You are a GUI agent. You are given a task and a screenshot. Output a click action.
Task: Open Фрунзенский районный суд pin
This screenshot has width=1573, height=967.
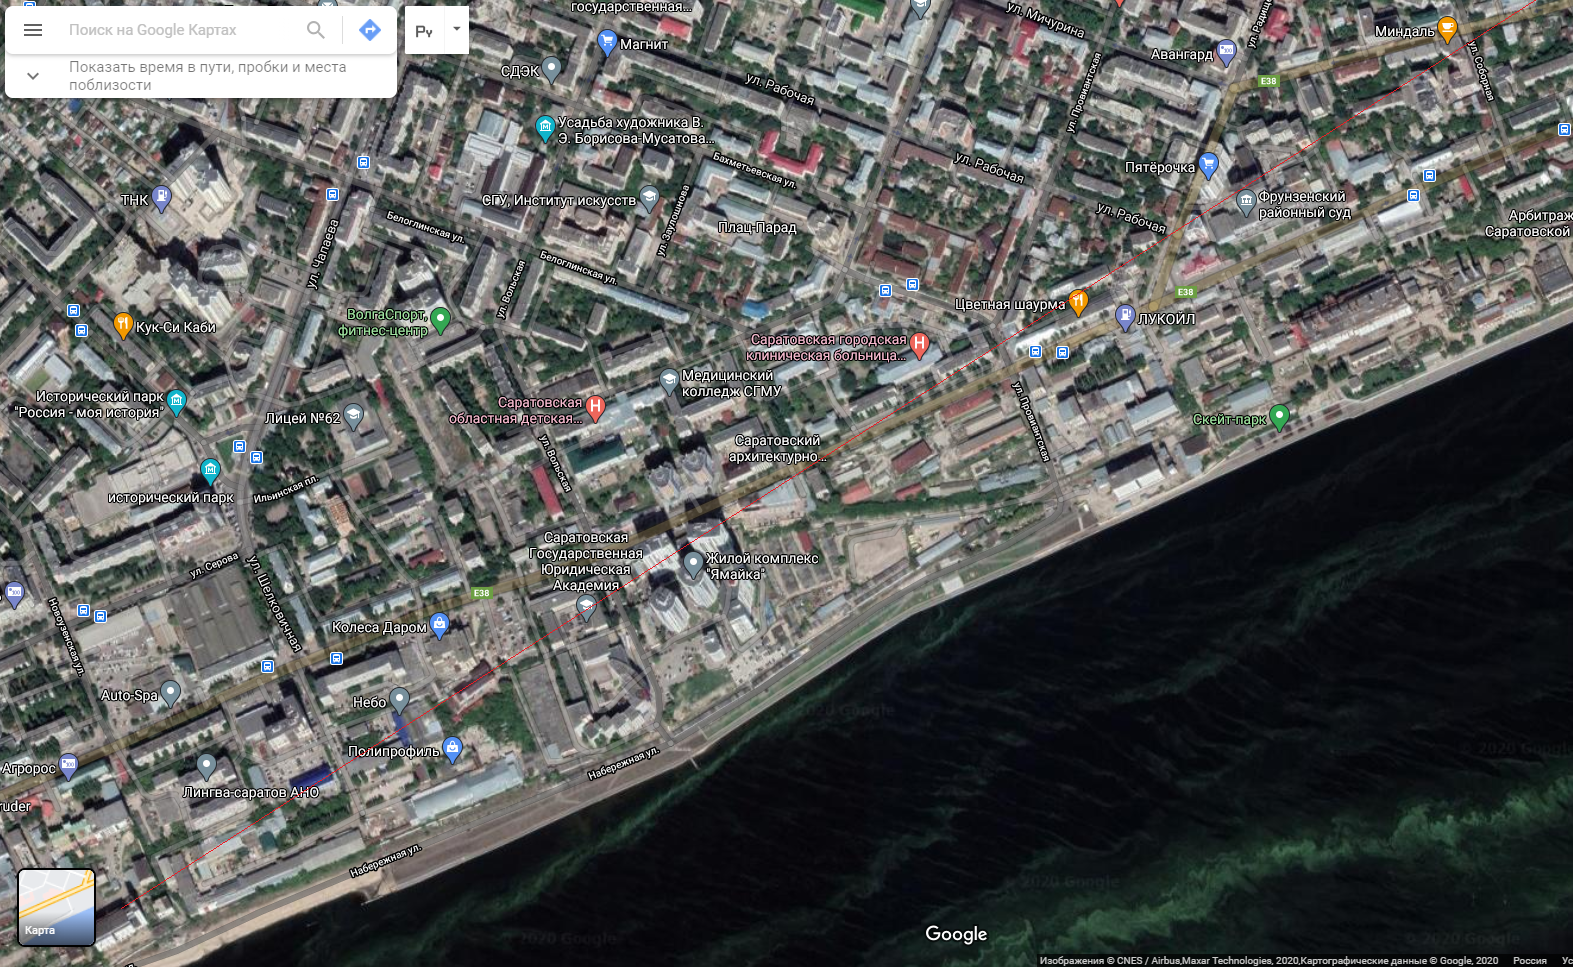(x=1246, y=202)
